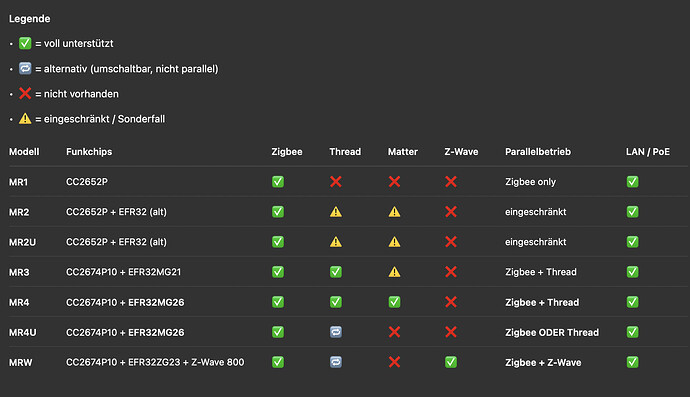Viewport: 690px width, 397px height.
Task: Click the LAN / PoE checkmark for MR1
Action: point(632,182)
